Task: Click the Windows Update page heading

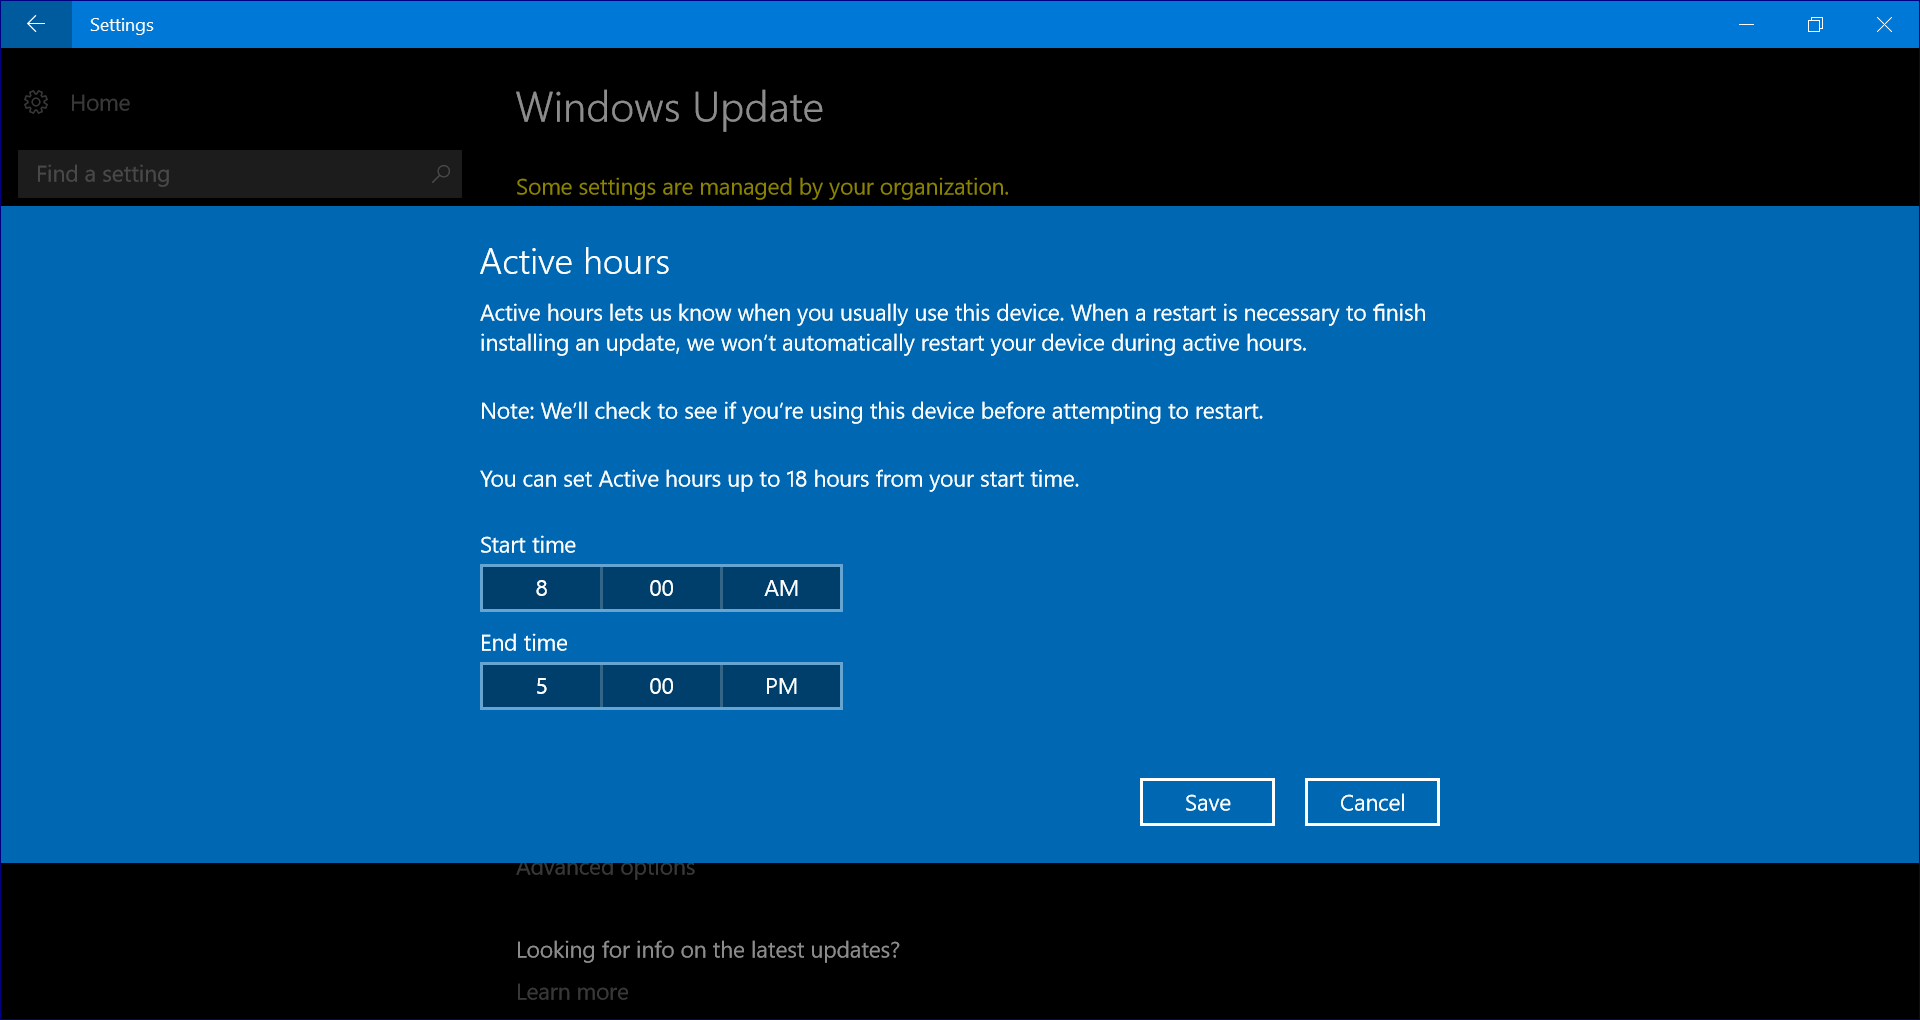Action: pos(669,108)
